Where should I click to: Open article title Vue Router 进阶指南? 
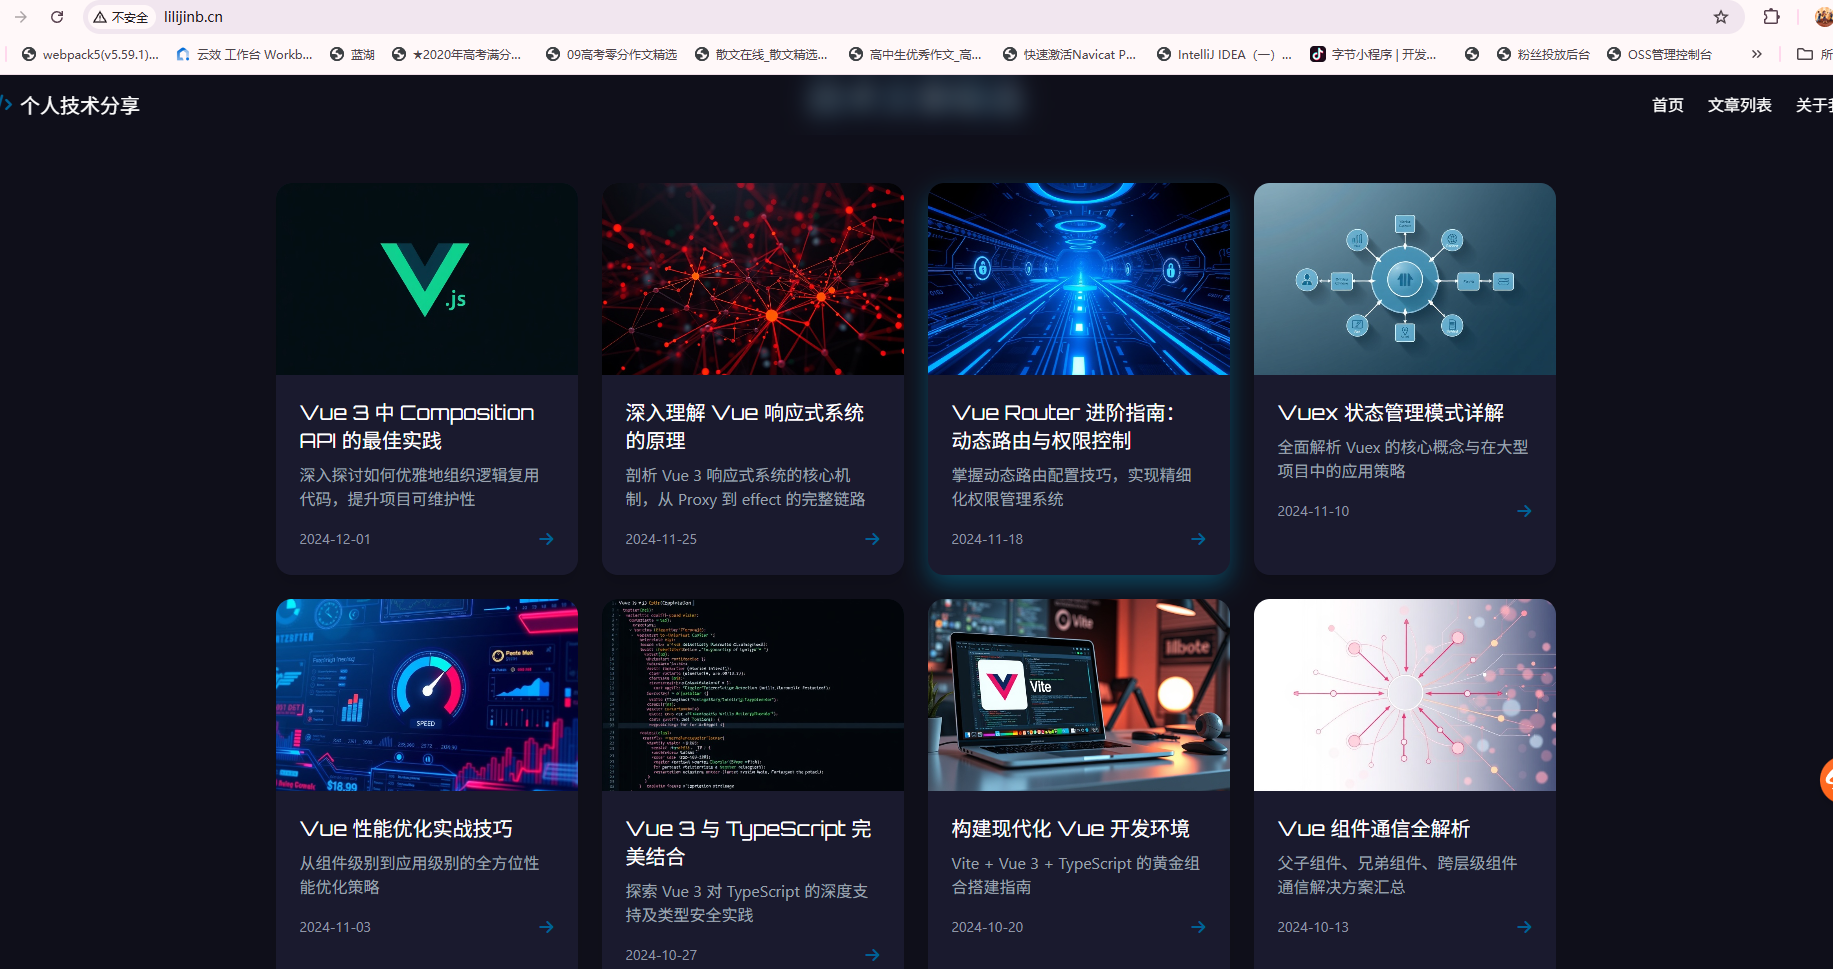click(x=1063, y=427)
